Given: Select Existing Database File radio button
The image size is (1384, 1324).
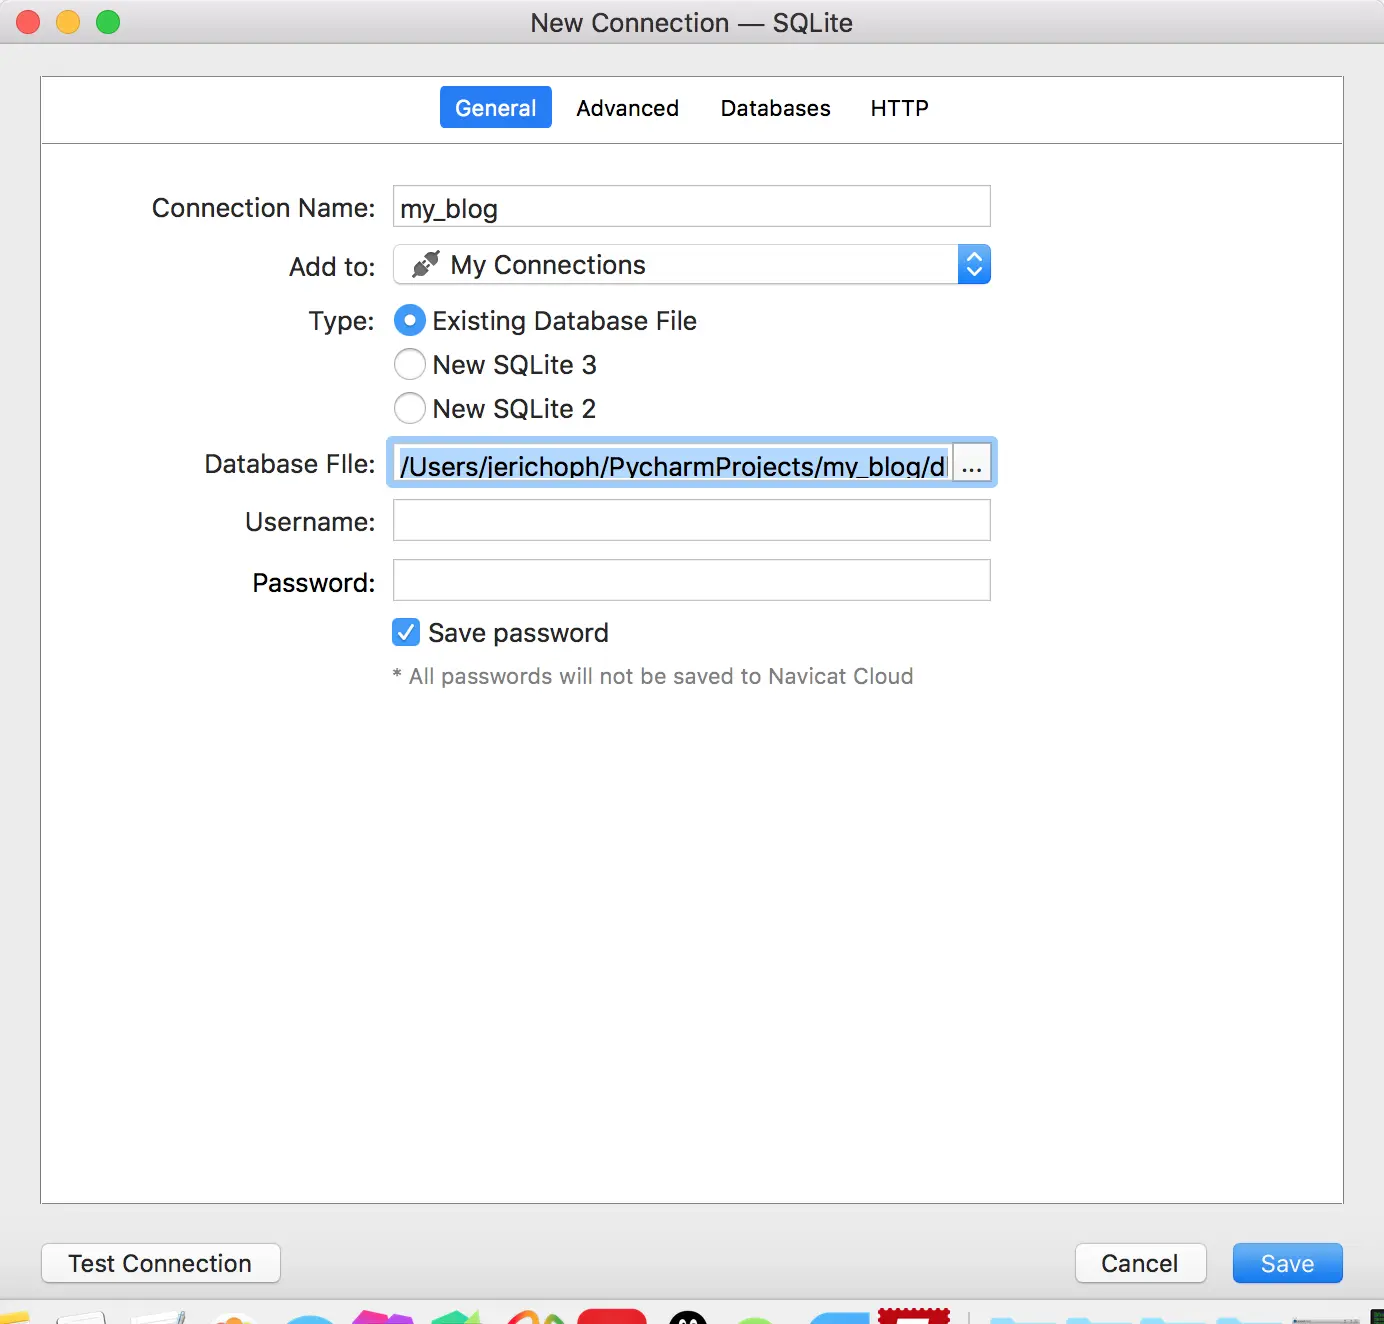Looking at the screenshot, I should [x=410, y=320].
